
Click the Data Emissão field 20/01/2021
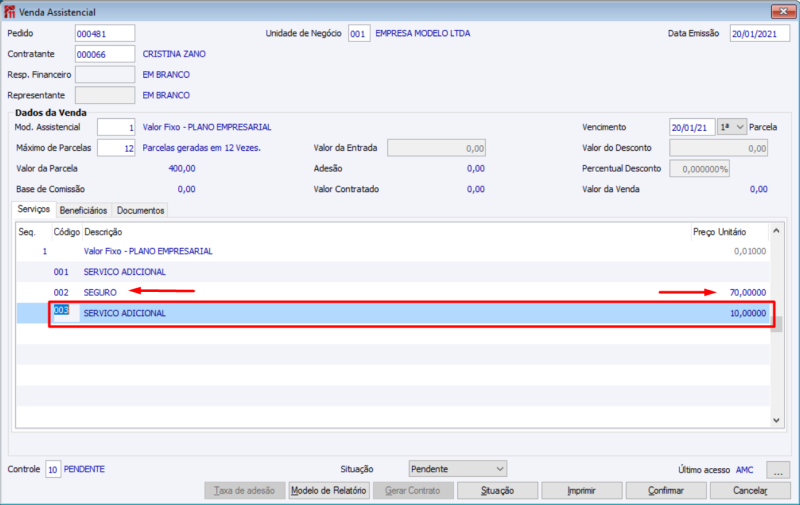point(760,34)
